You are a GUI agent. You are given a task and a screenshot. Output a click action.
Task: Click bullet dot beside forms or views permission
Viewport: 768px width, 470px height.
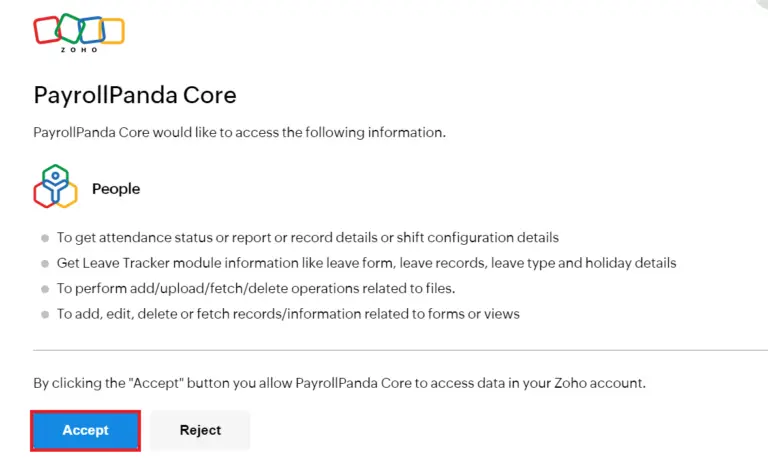(x=45, y=314)
